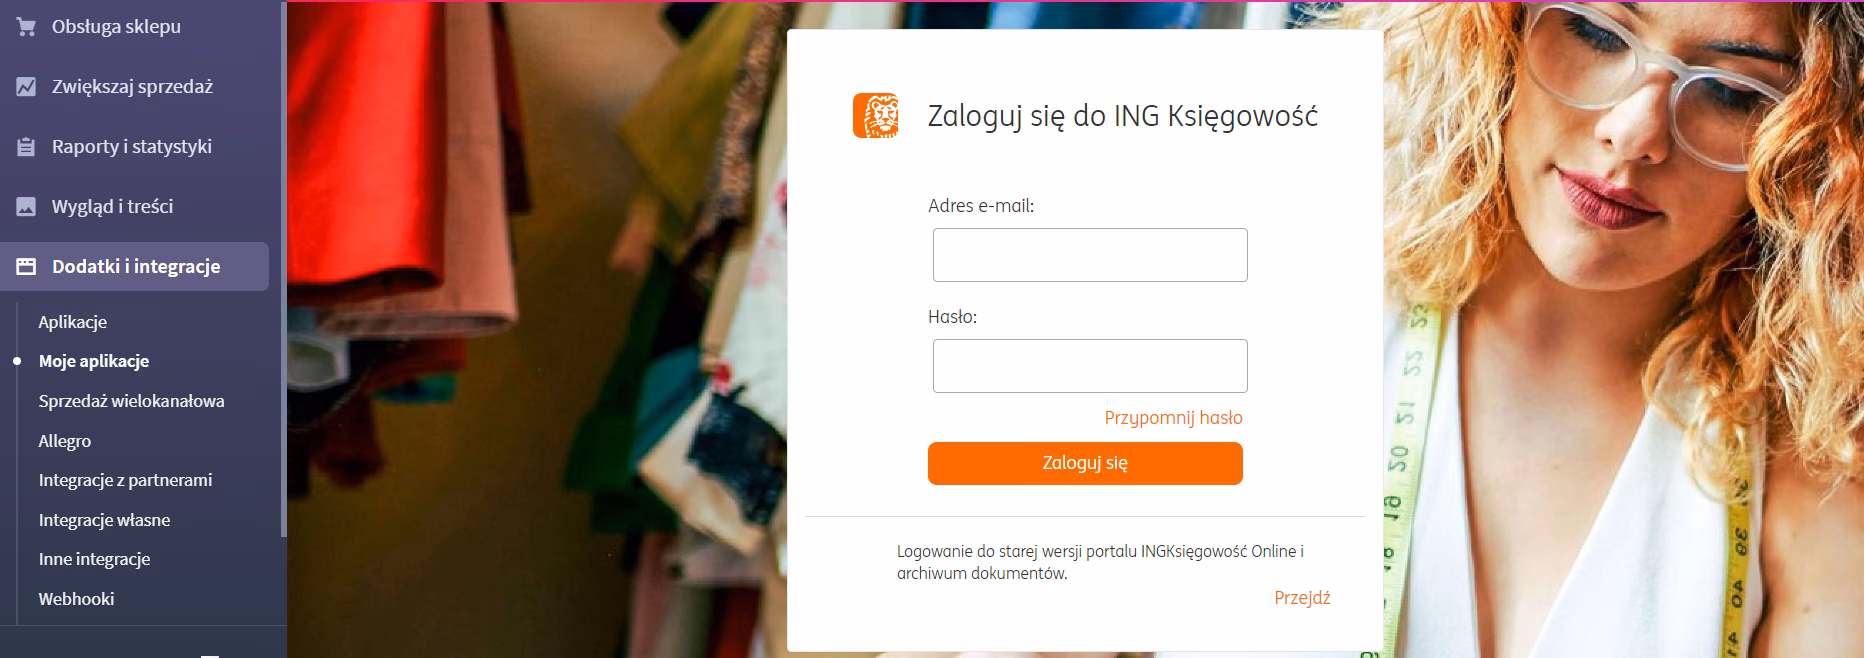The width and height of the screenshot is (1864, 658).
Task: Click the shopping cart icon for Obsługa sklepu
Action: [x=25, y=27]
